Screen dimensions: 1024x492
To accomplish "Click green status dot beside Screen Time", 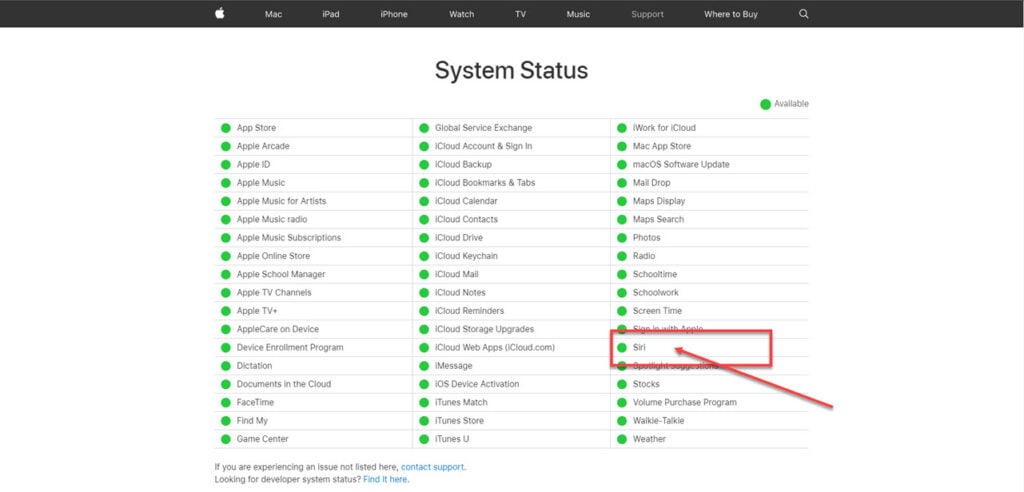I will 622,311.
